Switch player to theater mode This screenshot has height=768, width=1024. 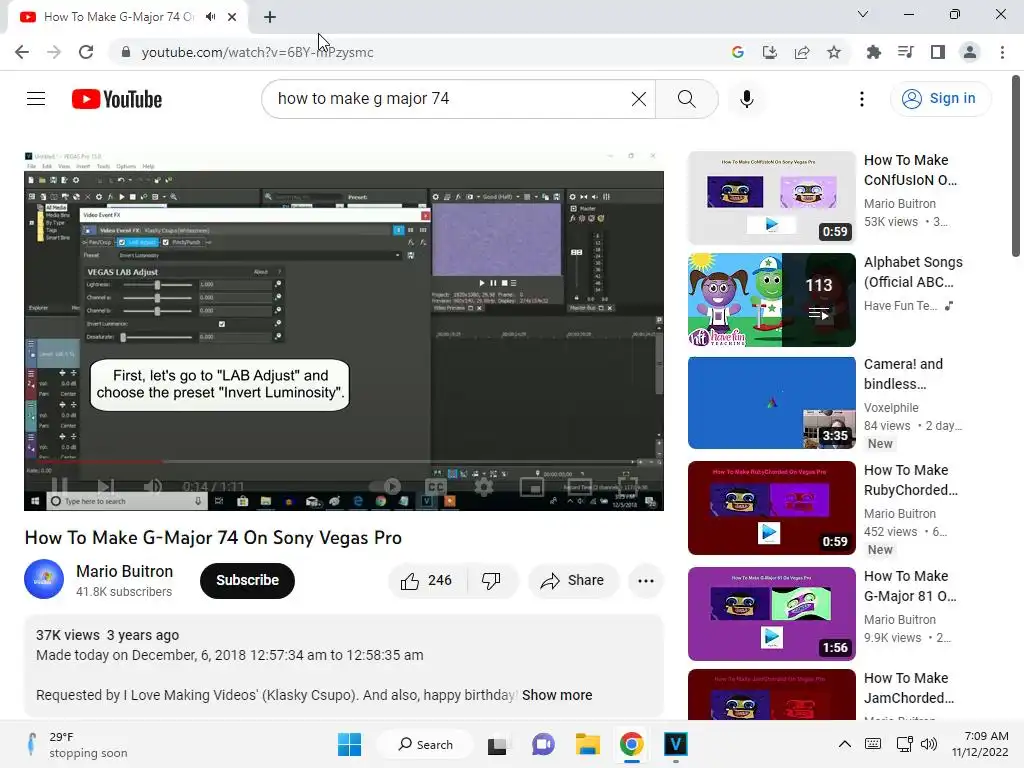(579, 487)
